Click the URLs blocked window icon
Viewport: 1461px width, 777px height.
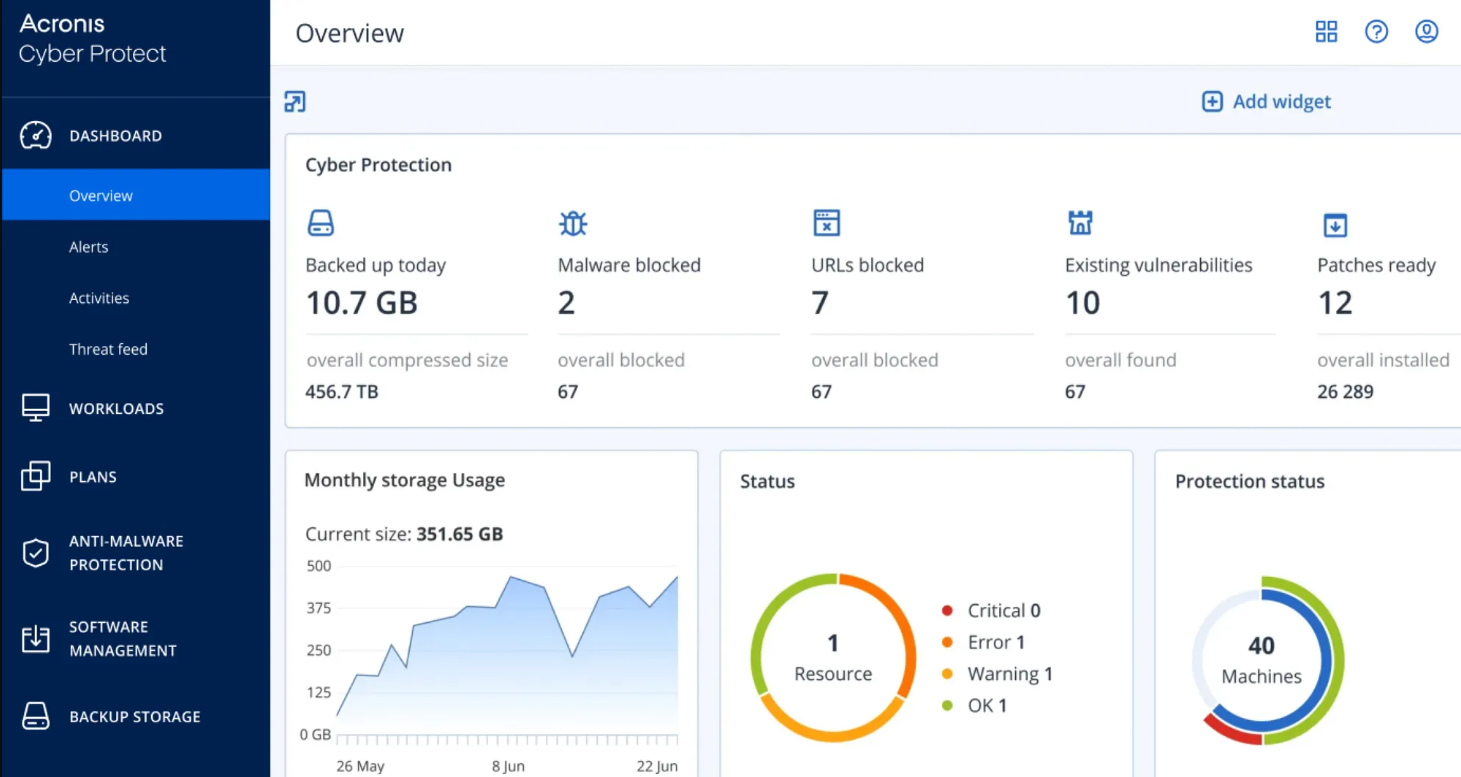click(x=826, y=223)
